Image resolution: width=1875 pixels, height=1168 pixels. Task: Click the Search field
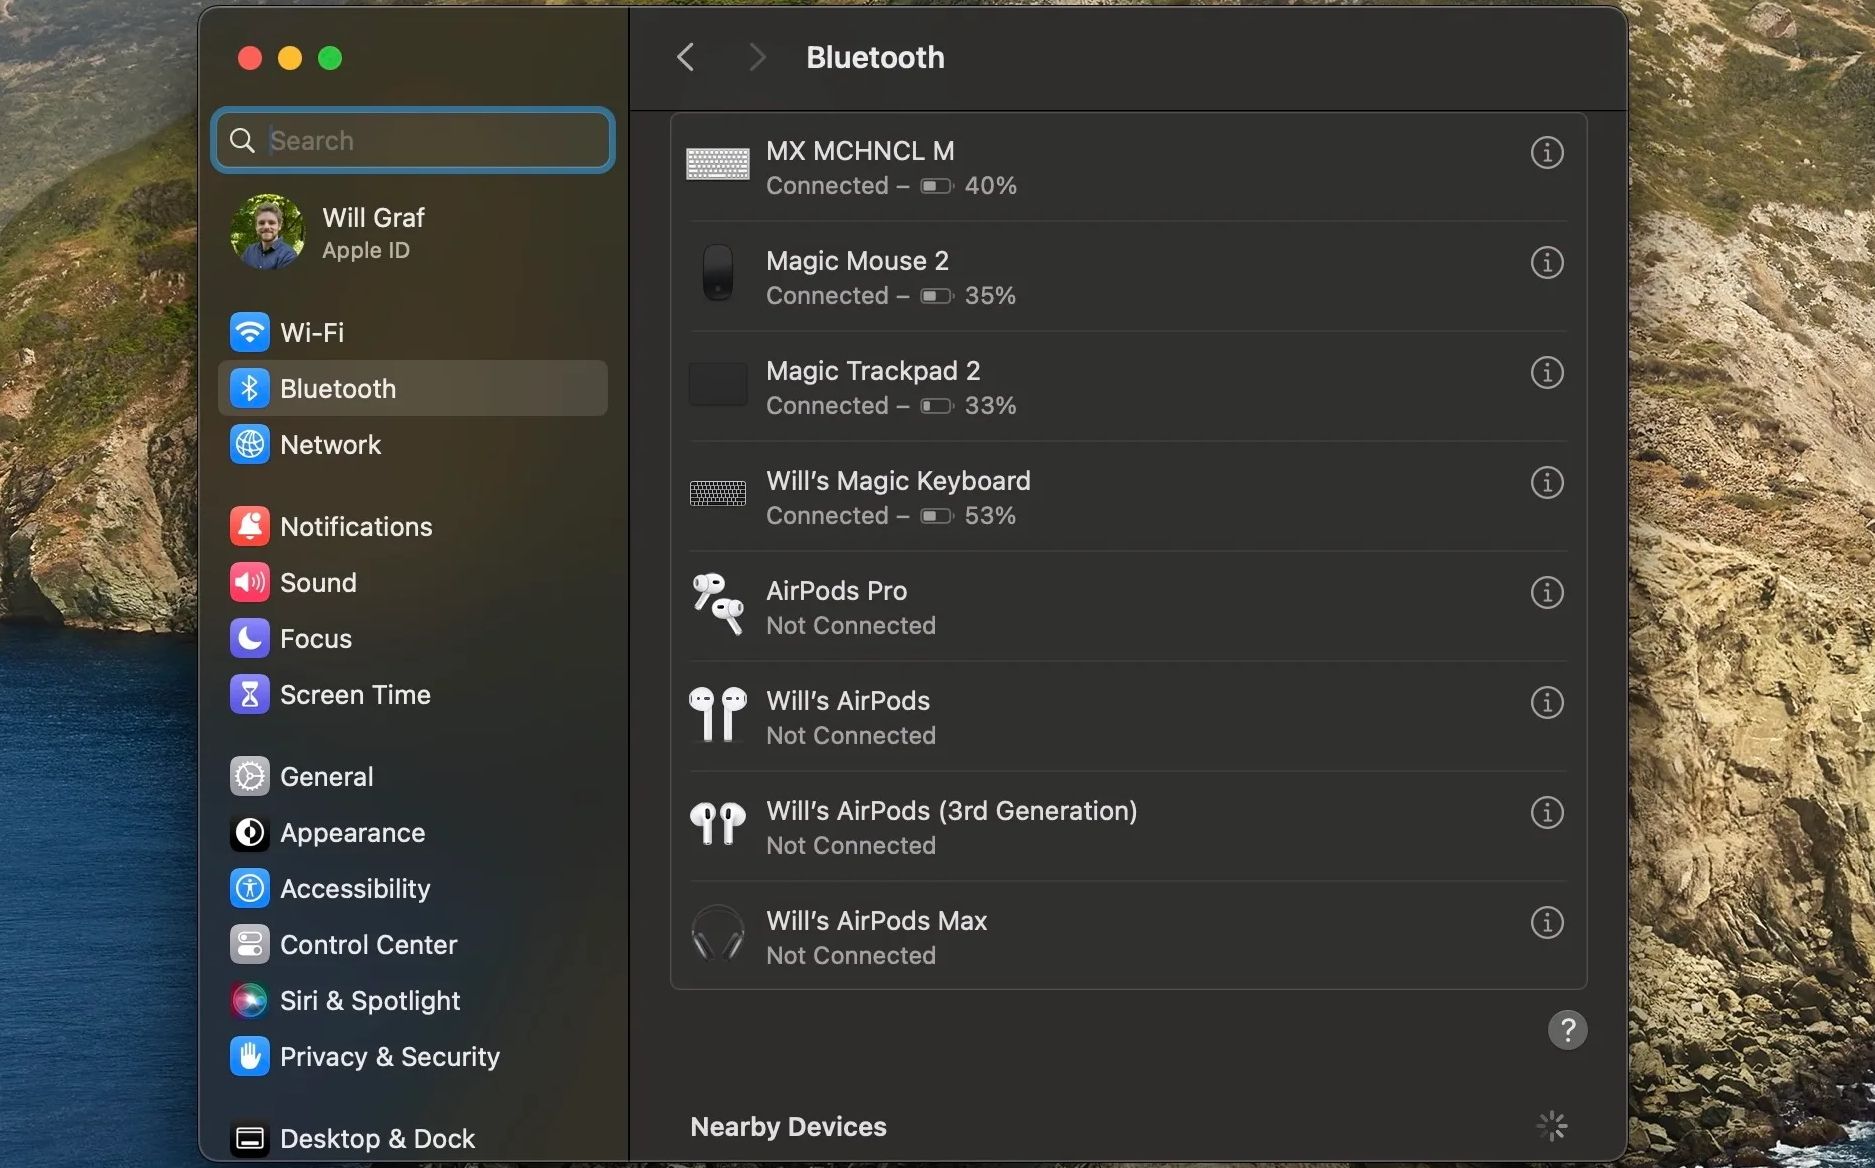(412, 140)
